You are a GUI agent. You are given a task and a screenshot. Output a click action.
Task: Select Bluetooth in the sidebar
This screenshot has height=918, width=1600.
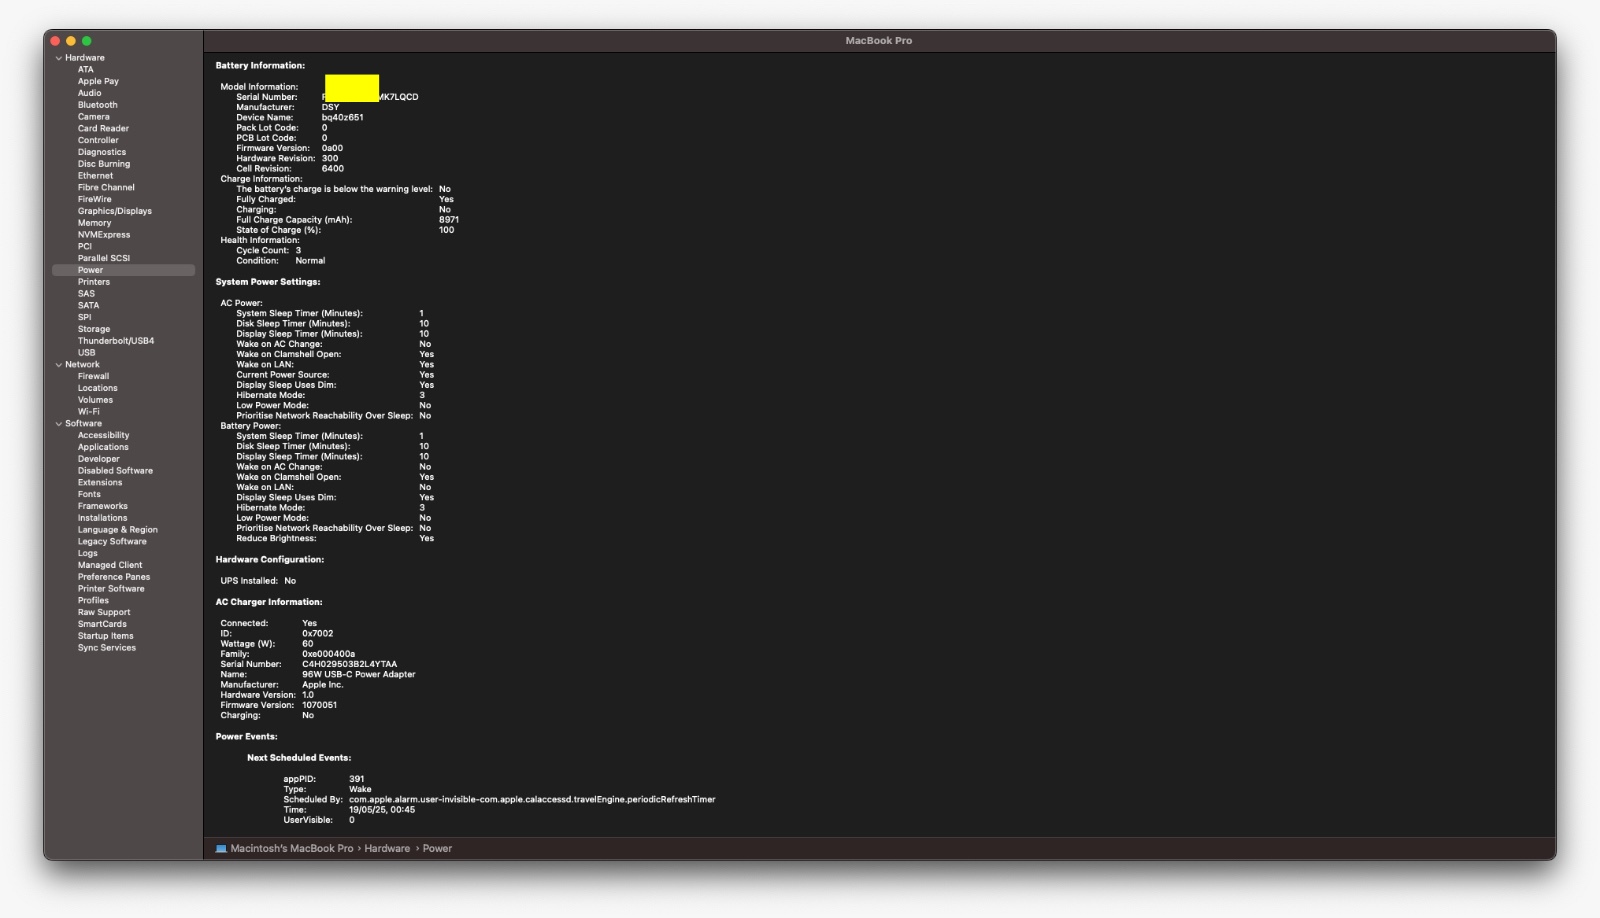[x=98, y=105]
